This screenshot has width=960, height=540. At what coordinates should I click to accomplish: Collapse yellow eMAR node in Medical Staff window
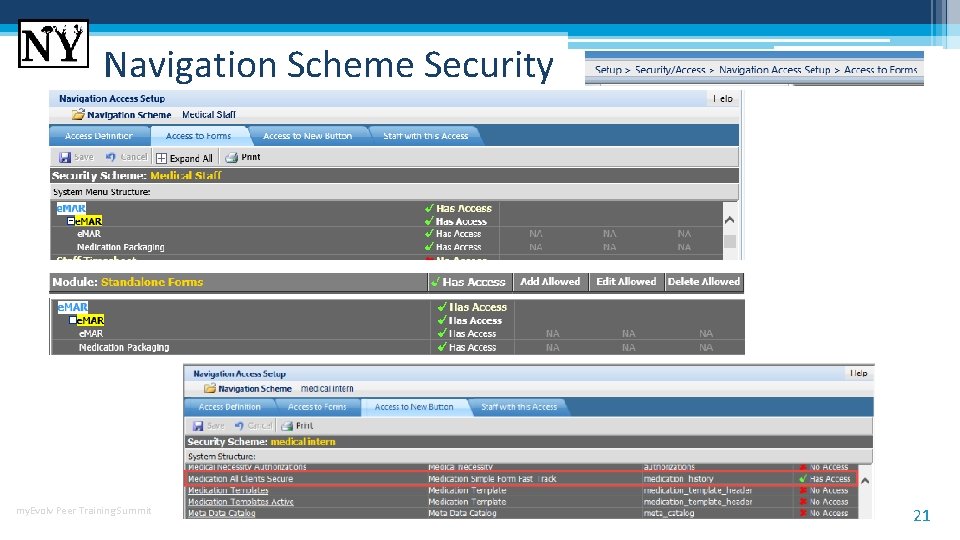pos(71,220)
